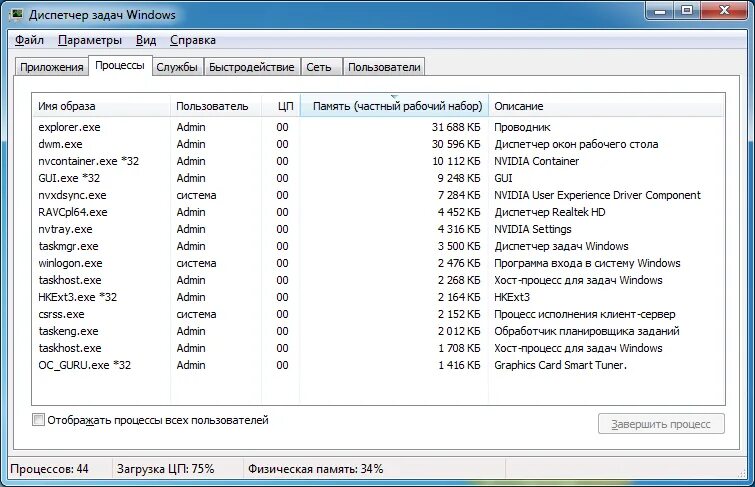Click Диспетчер окон рабочего стола description
755x487 pixels.
tap(576, 144)
